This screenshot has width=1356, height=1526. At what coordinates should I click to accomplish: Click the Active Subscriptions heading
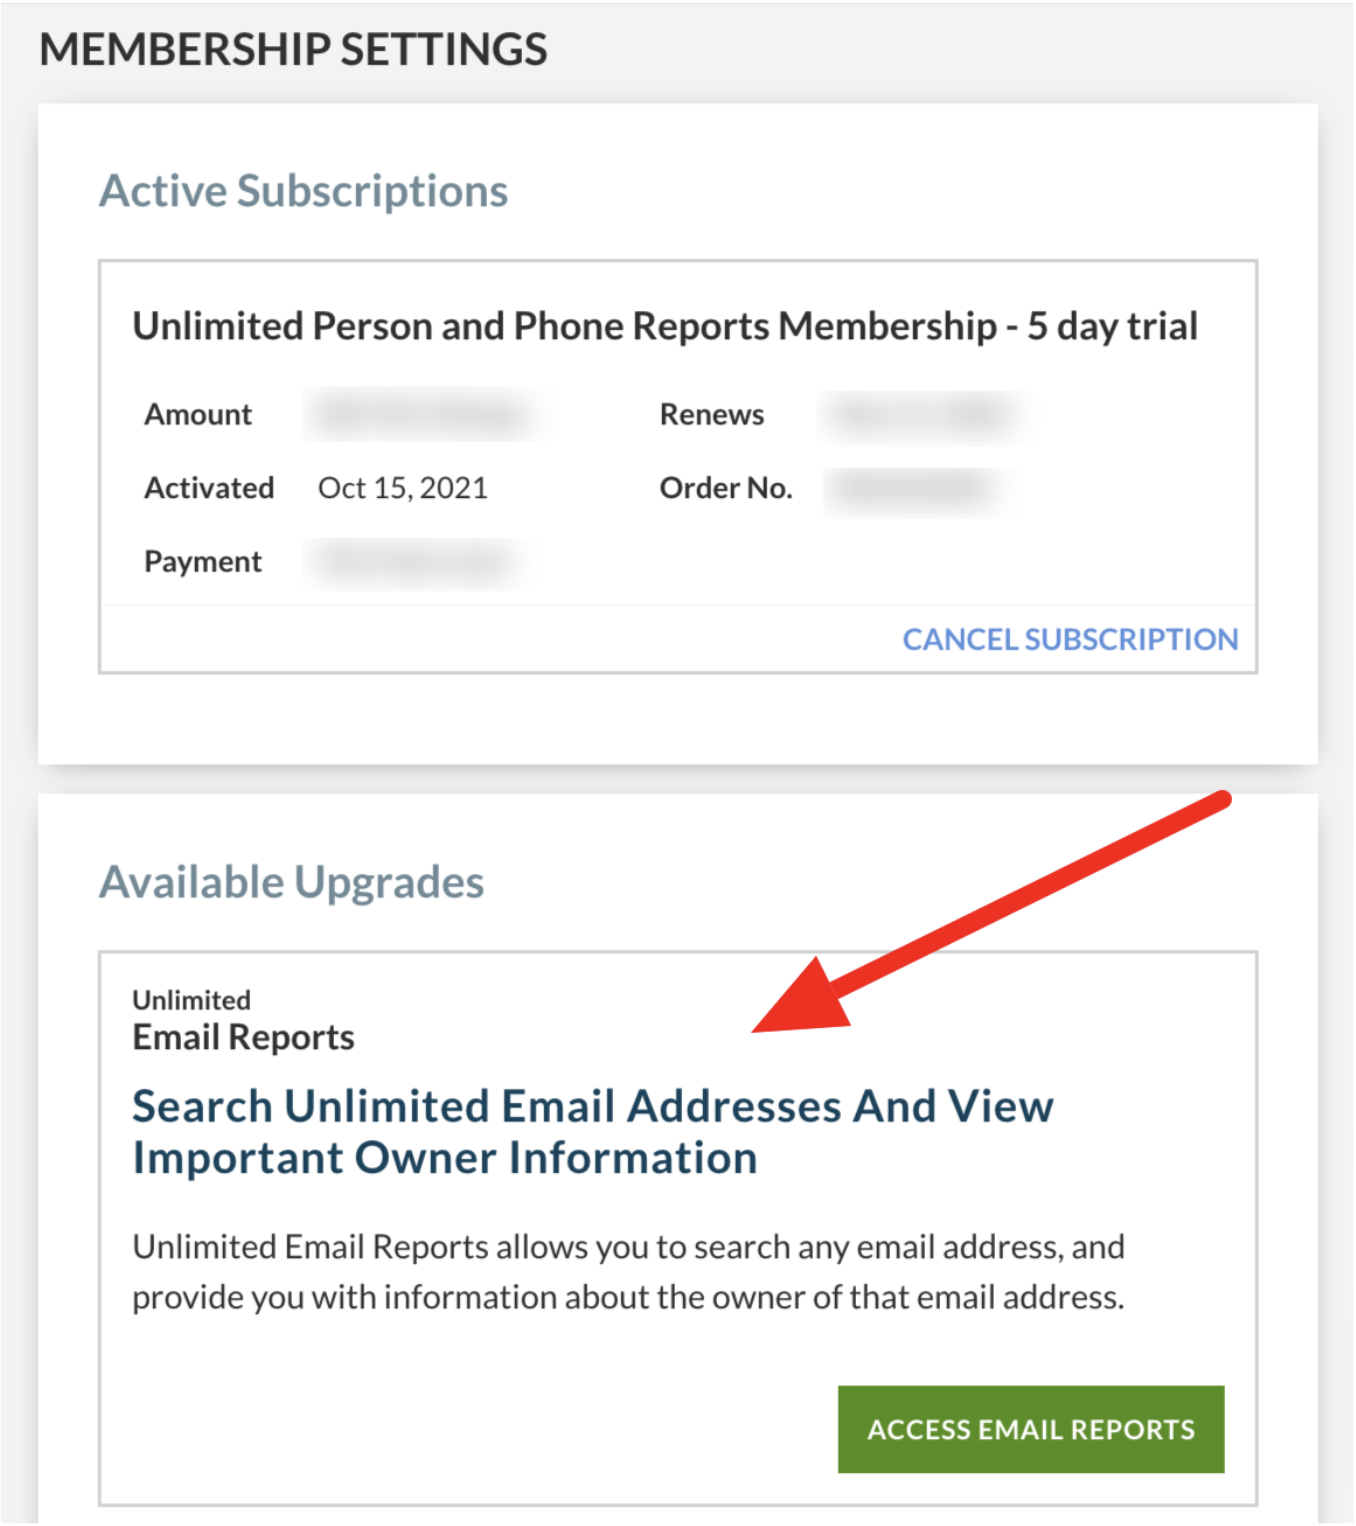coord(303,190)
